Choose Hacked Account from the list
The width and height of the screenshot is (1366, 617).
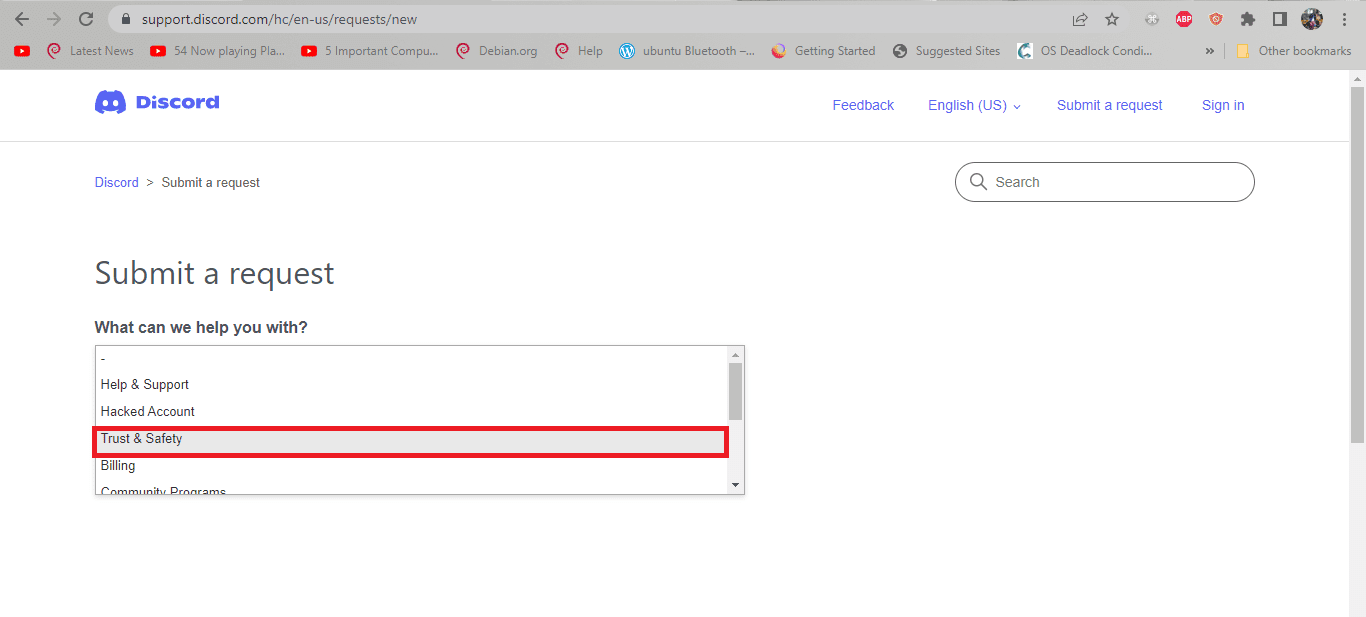coord(148,411)
